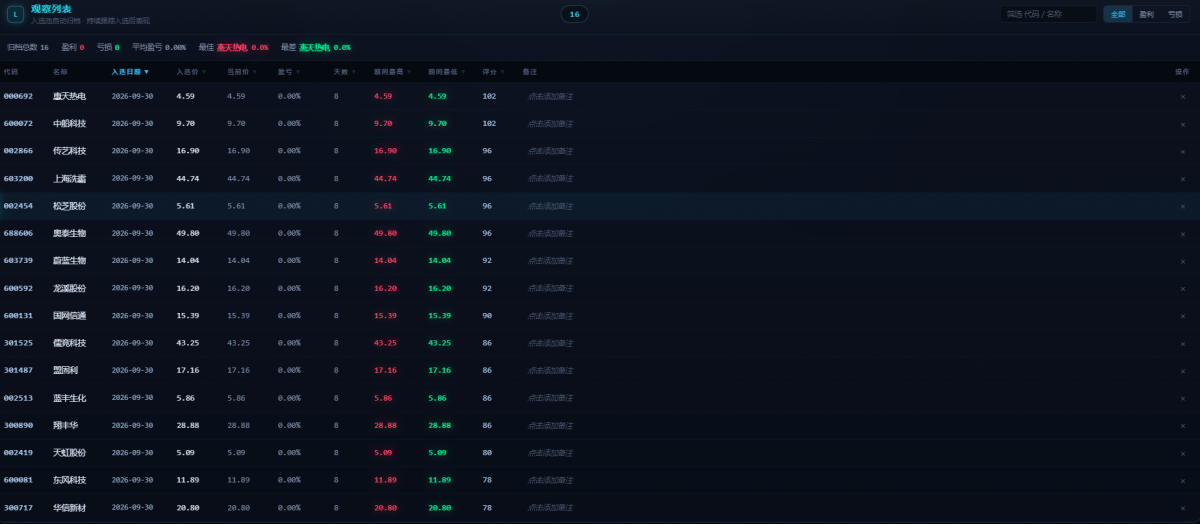Viewport: 1200px width, 524px height.
Task: Click the 代码 column header
Action: point(11,72)
